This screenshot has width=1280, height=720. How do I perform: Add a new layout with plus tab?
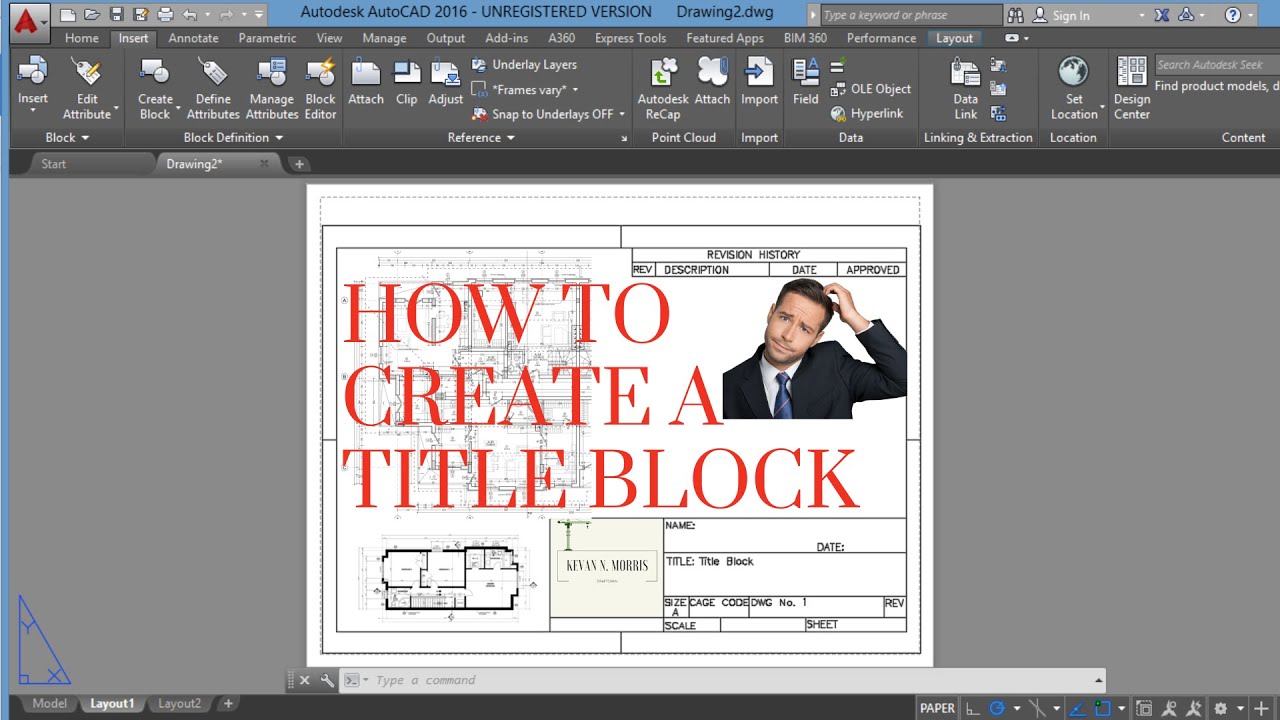[x=228, y=704]
